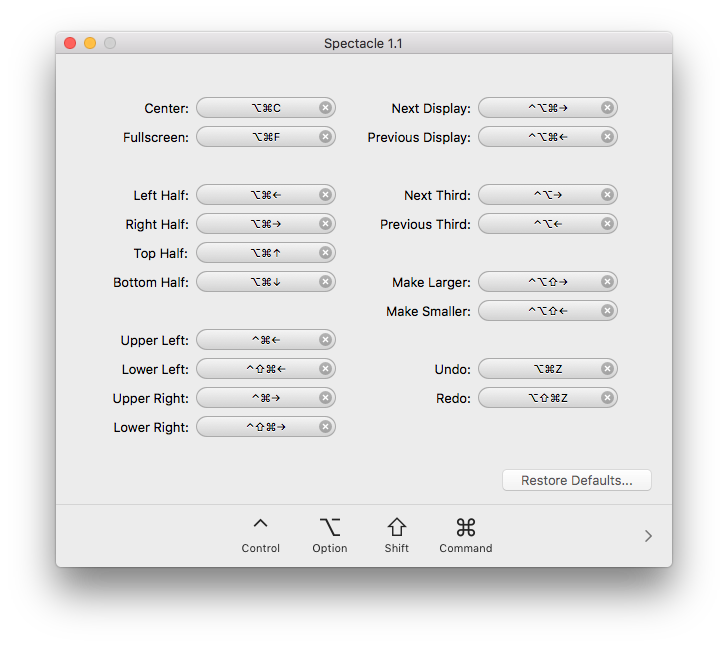Select the Redo shortcut recorder field
728x647 pixels.
(x=548, y=398)
